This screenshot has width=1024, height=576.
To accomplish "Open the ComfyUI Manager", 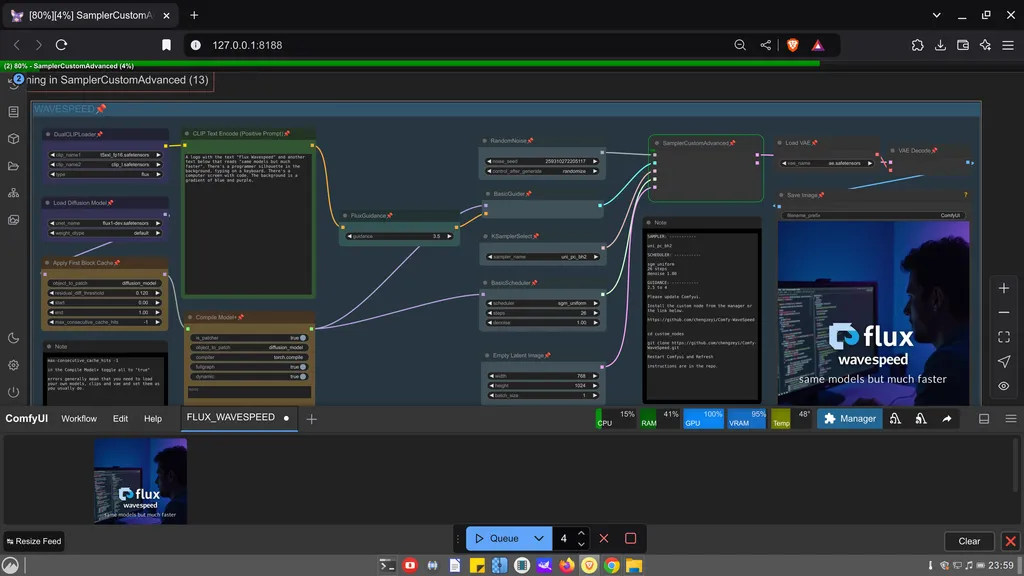I will [850, 419].
